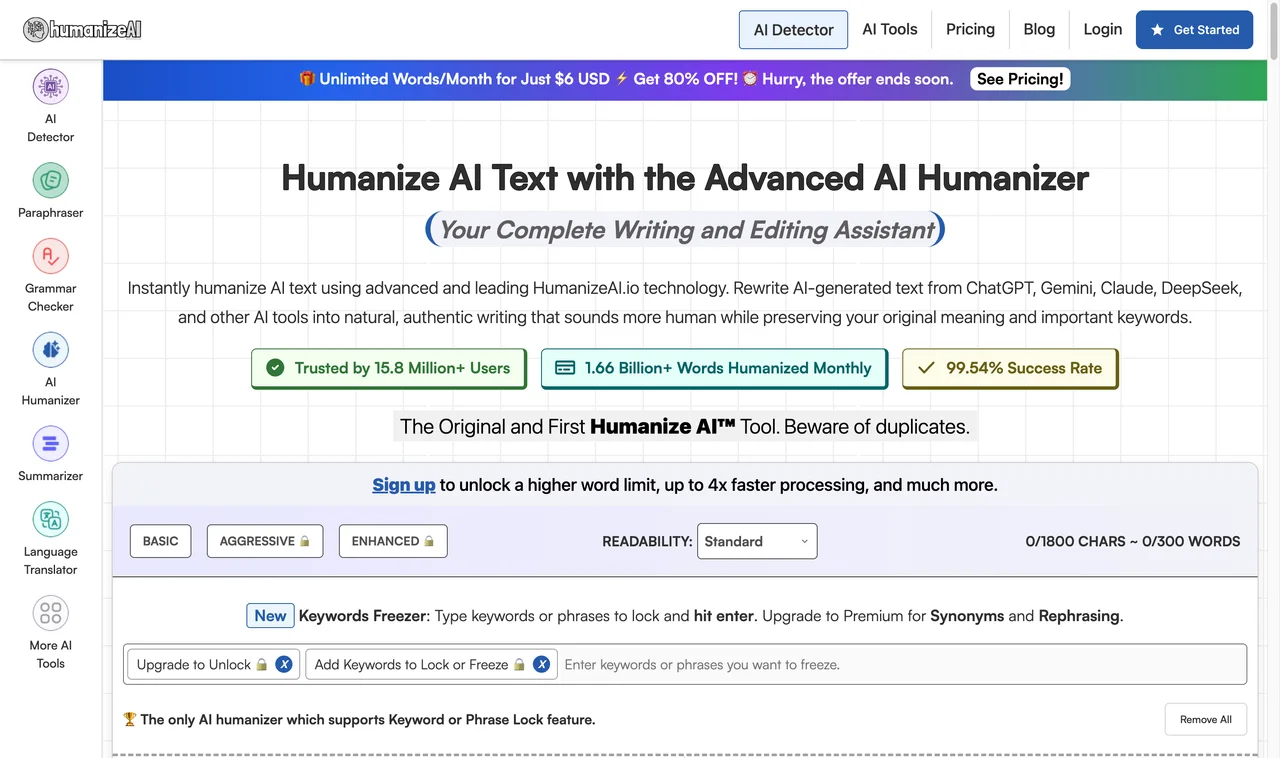Click the green check icon in Trusted badge

[275, 368]
